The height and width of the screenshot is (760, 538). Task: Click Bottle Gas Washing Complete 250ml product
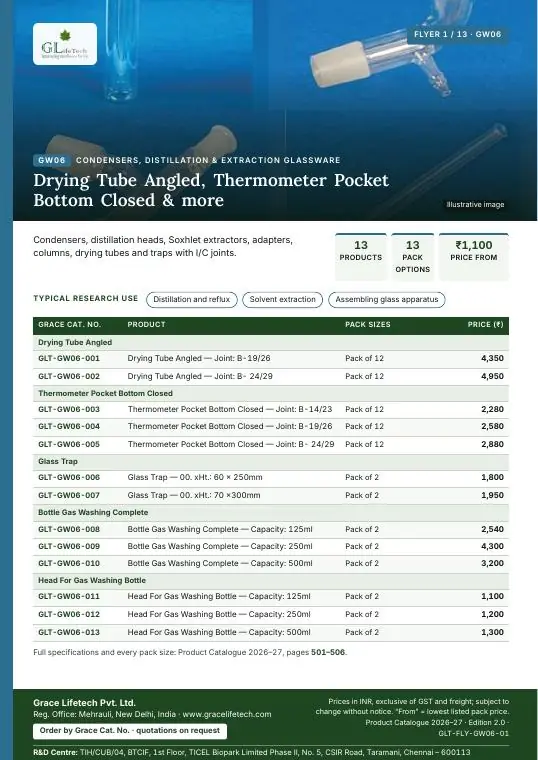pyautogui.click(x=220, y=546)
